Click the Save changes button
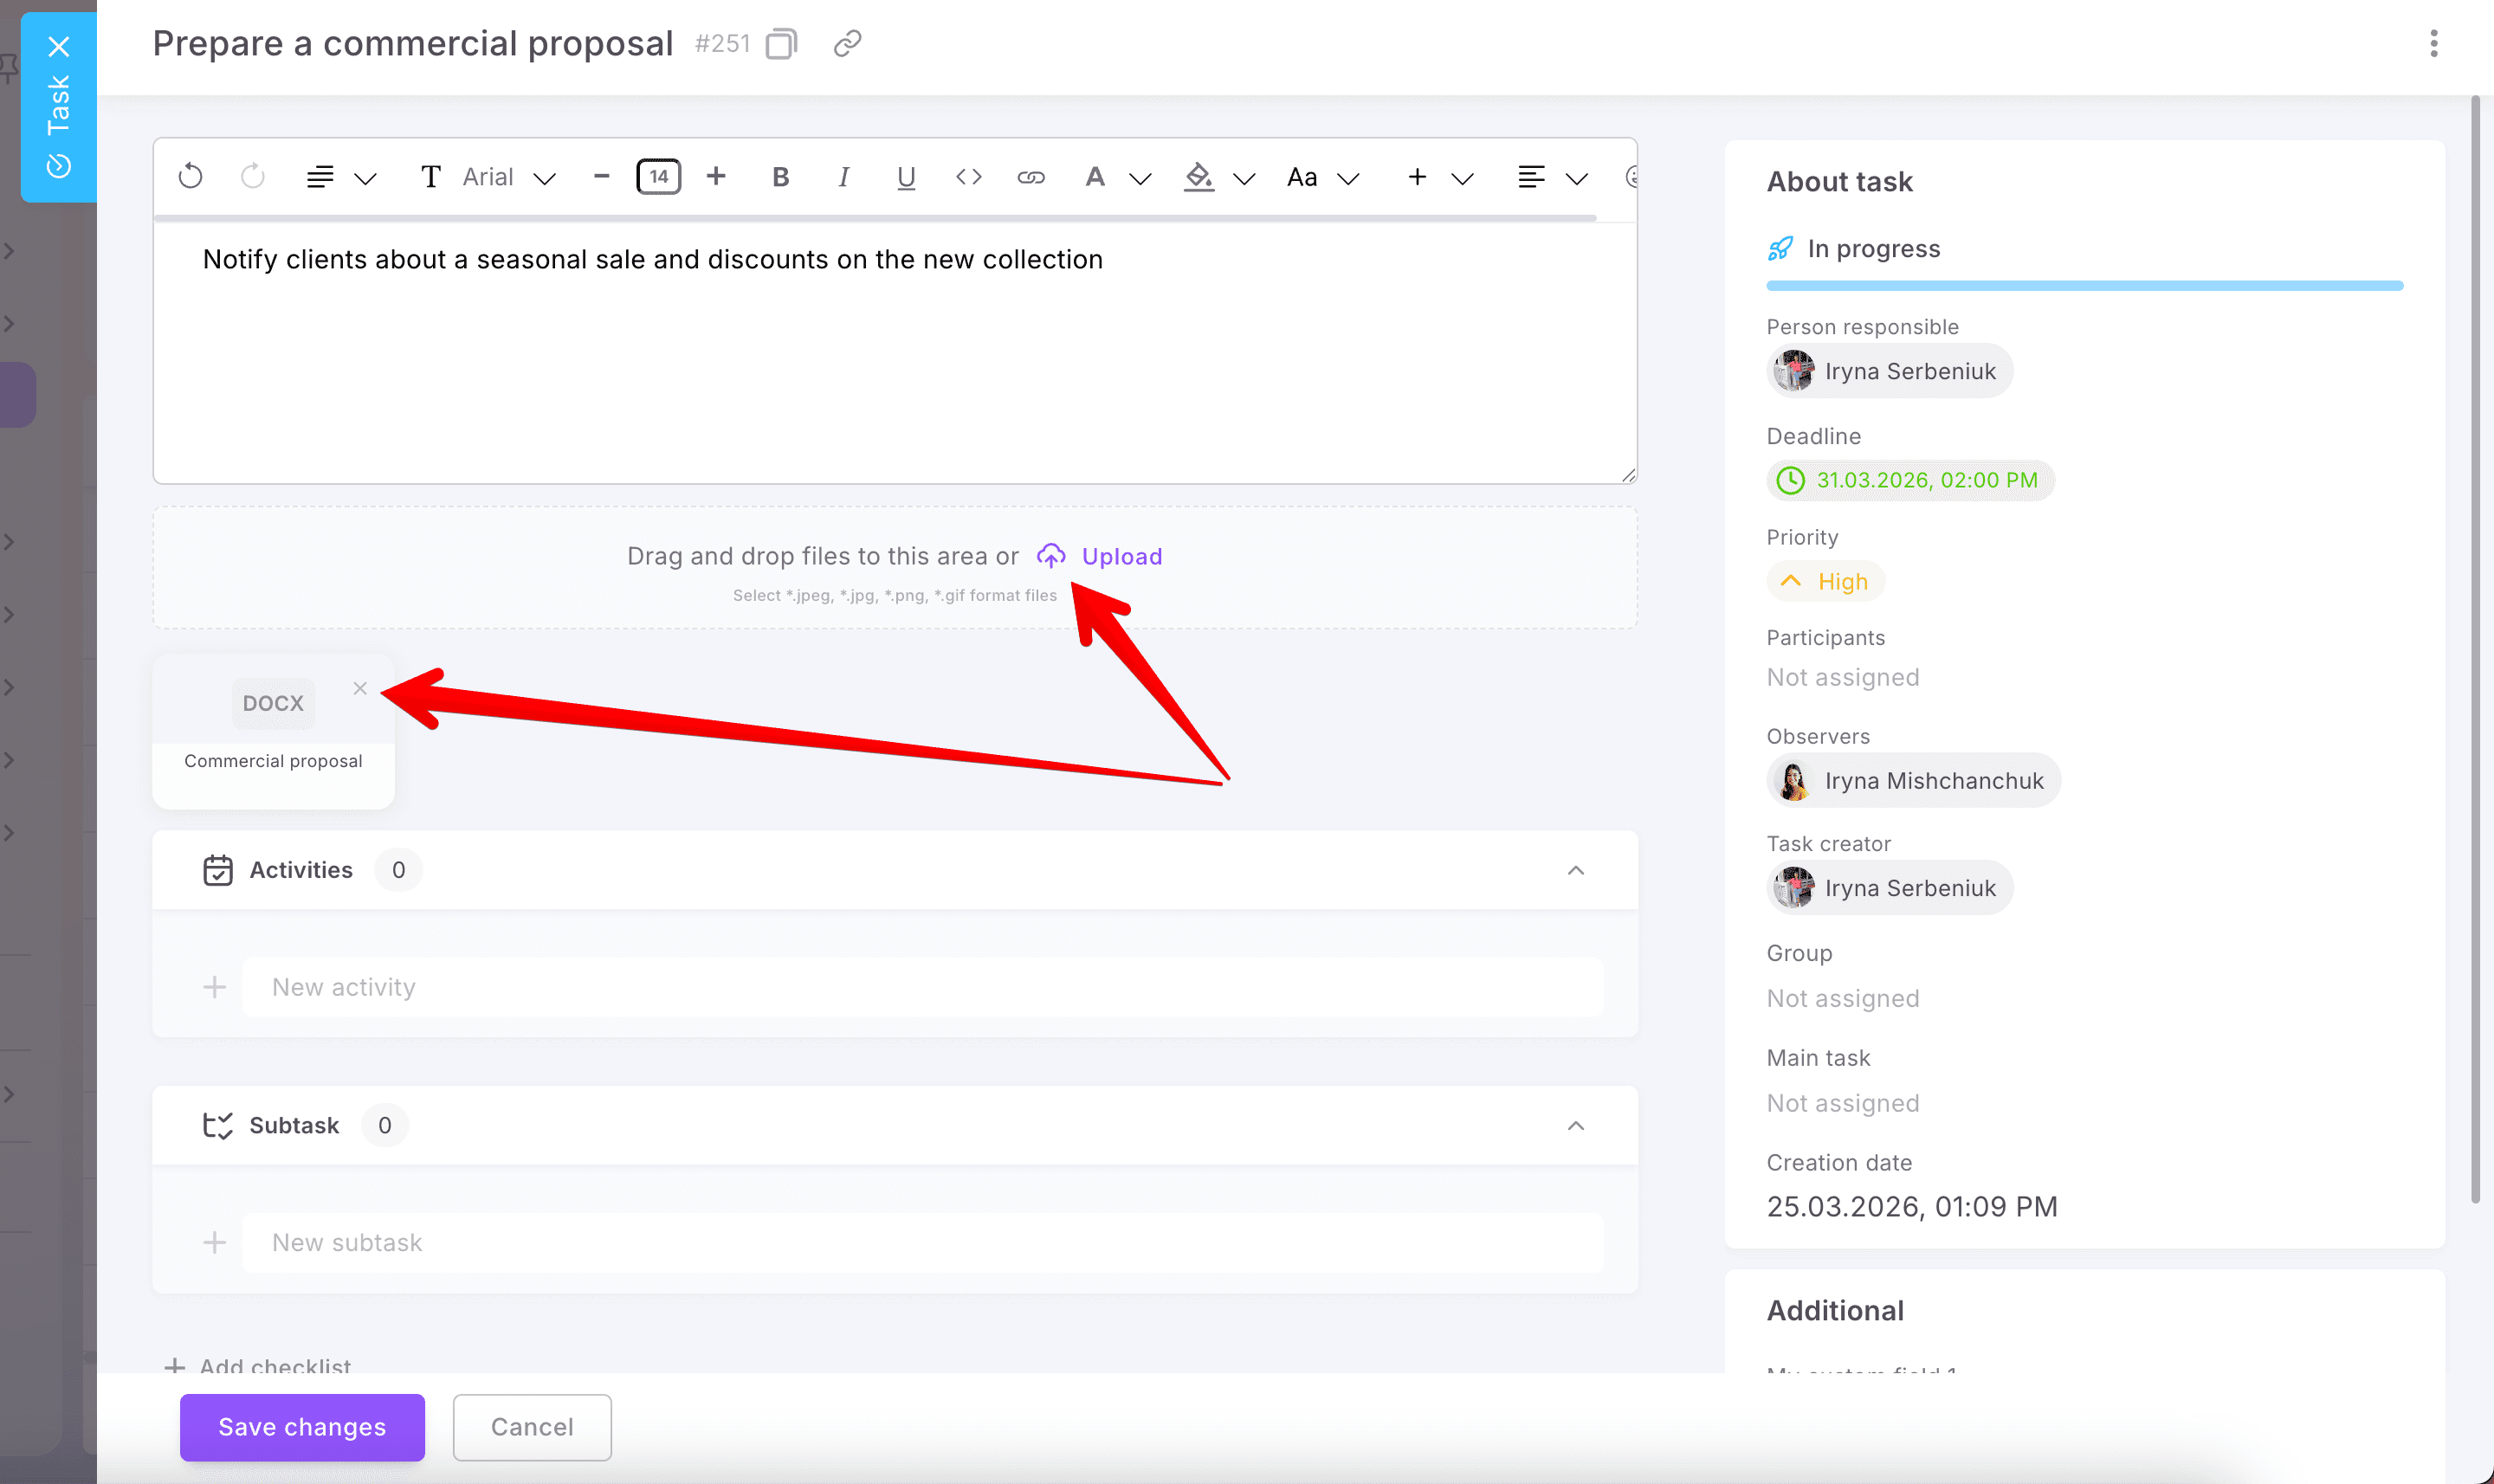Image resolution: width=2494 pixels, height=1484 pixels. click(x=302, y=1427)
